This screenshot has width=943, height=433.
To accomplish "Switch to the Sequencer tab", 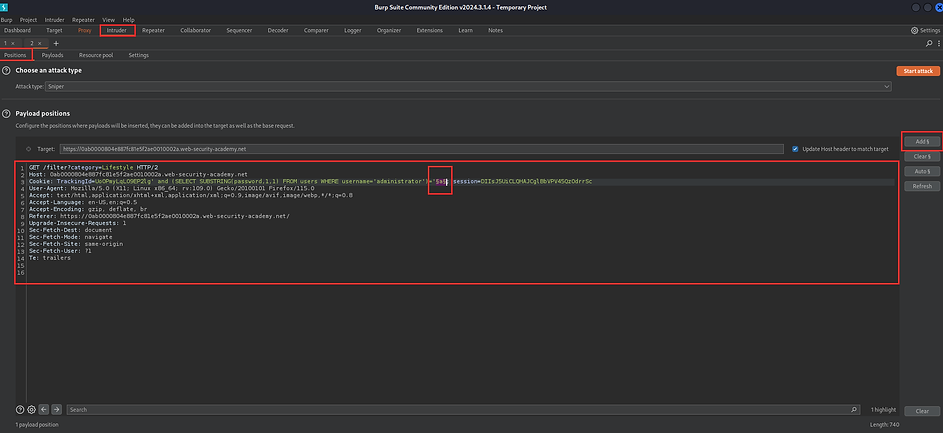I will pos(239,30).
